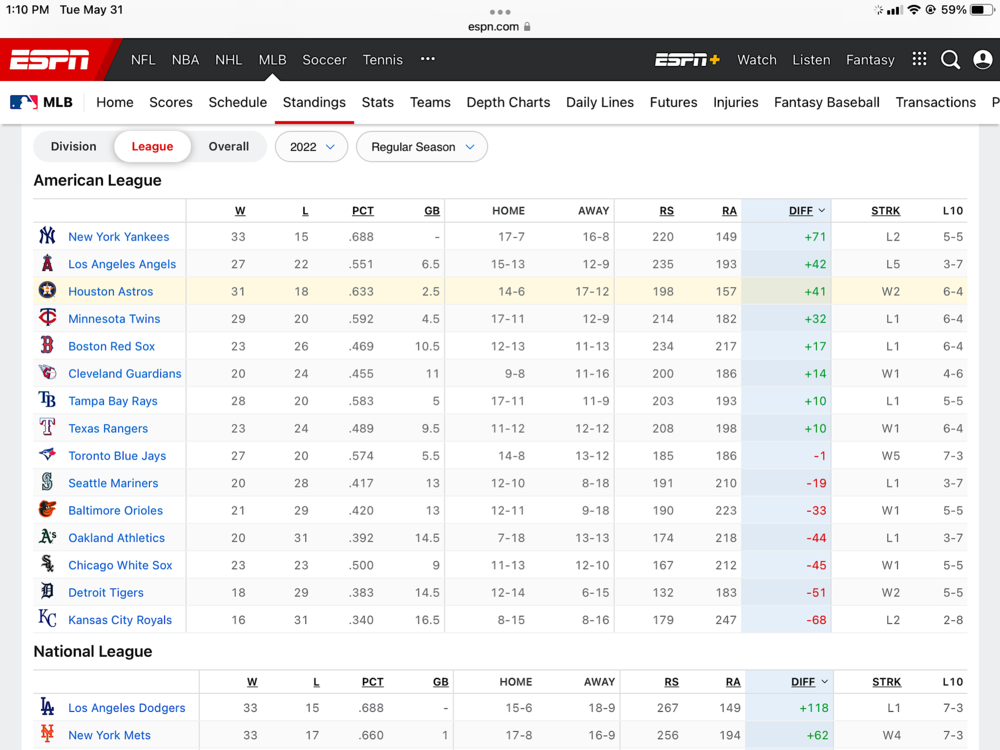Open the user profile icon

982,60
